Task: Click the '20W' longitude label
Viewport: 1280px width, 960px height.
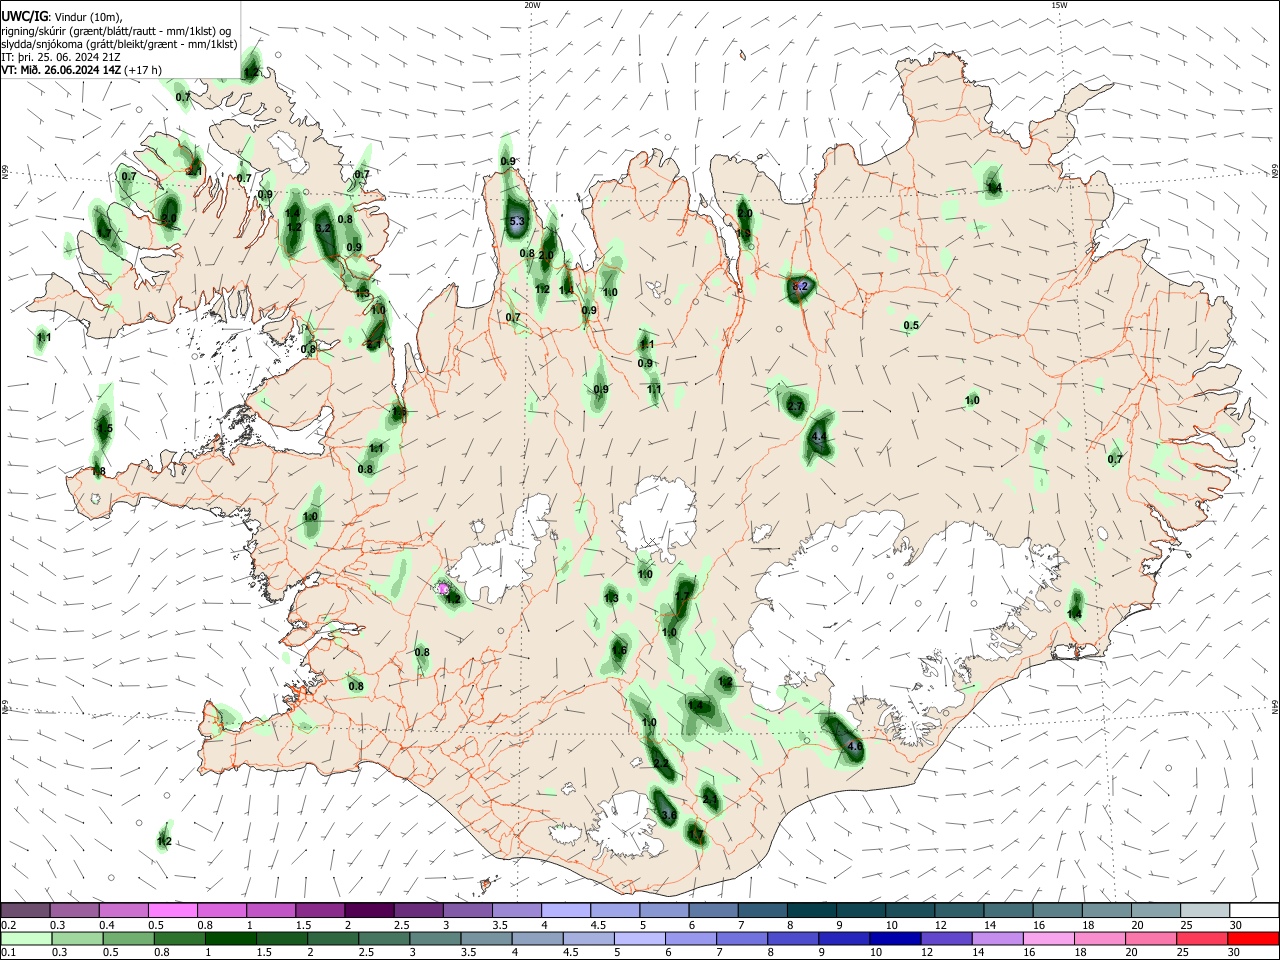Action: pyautogui.click(x=533, y=5)
